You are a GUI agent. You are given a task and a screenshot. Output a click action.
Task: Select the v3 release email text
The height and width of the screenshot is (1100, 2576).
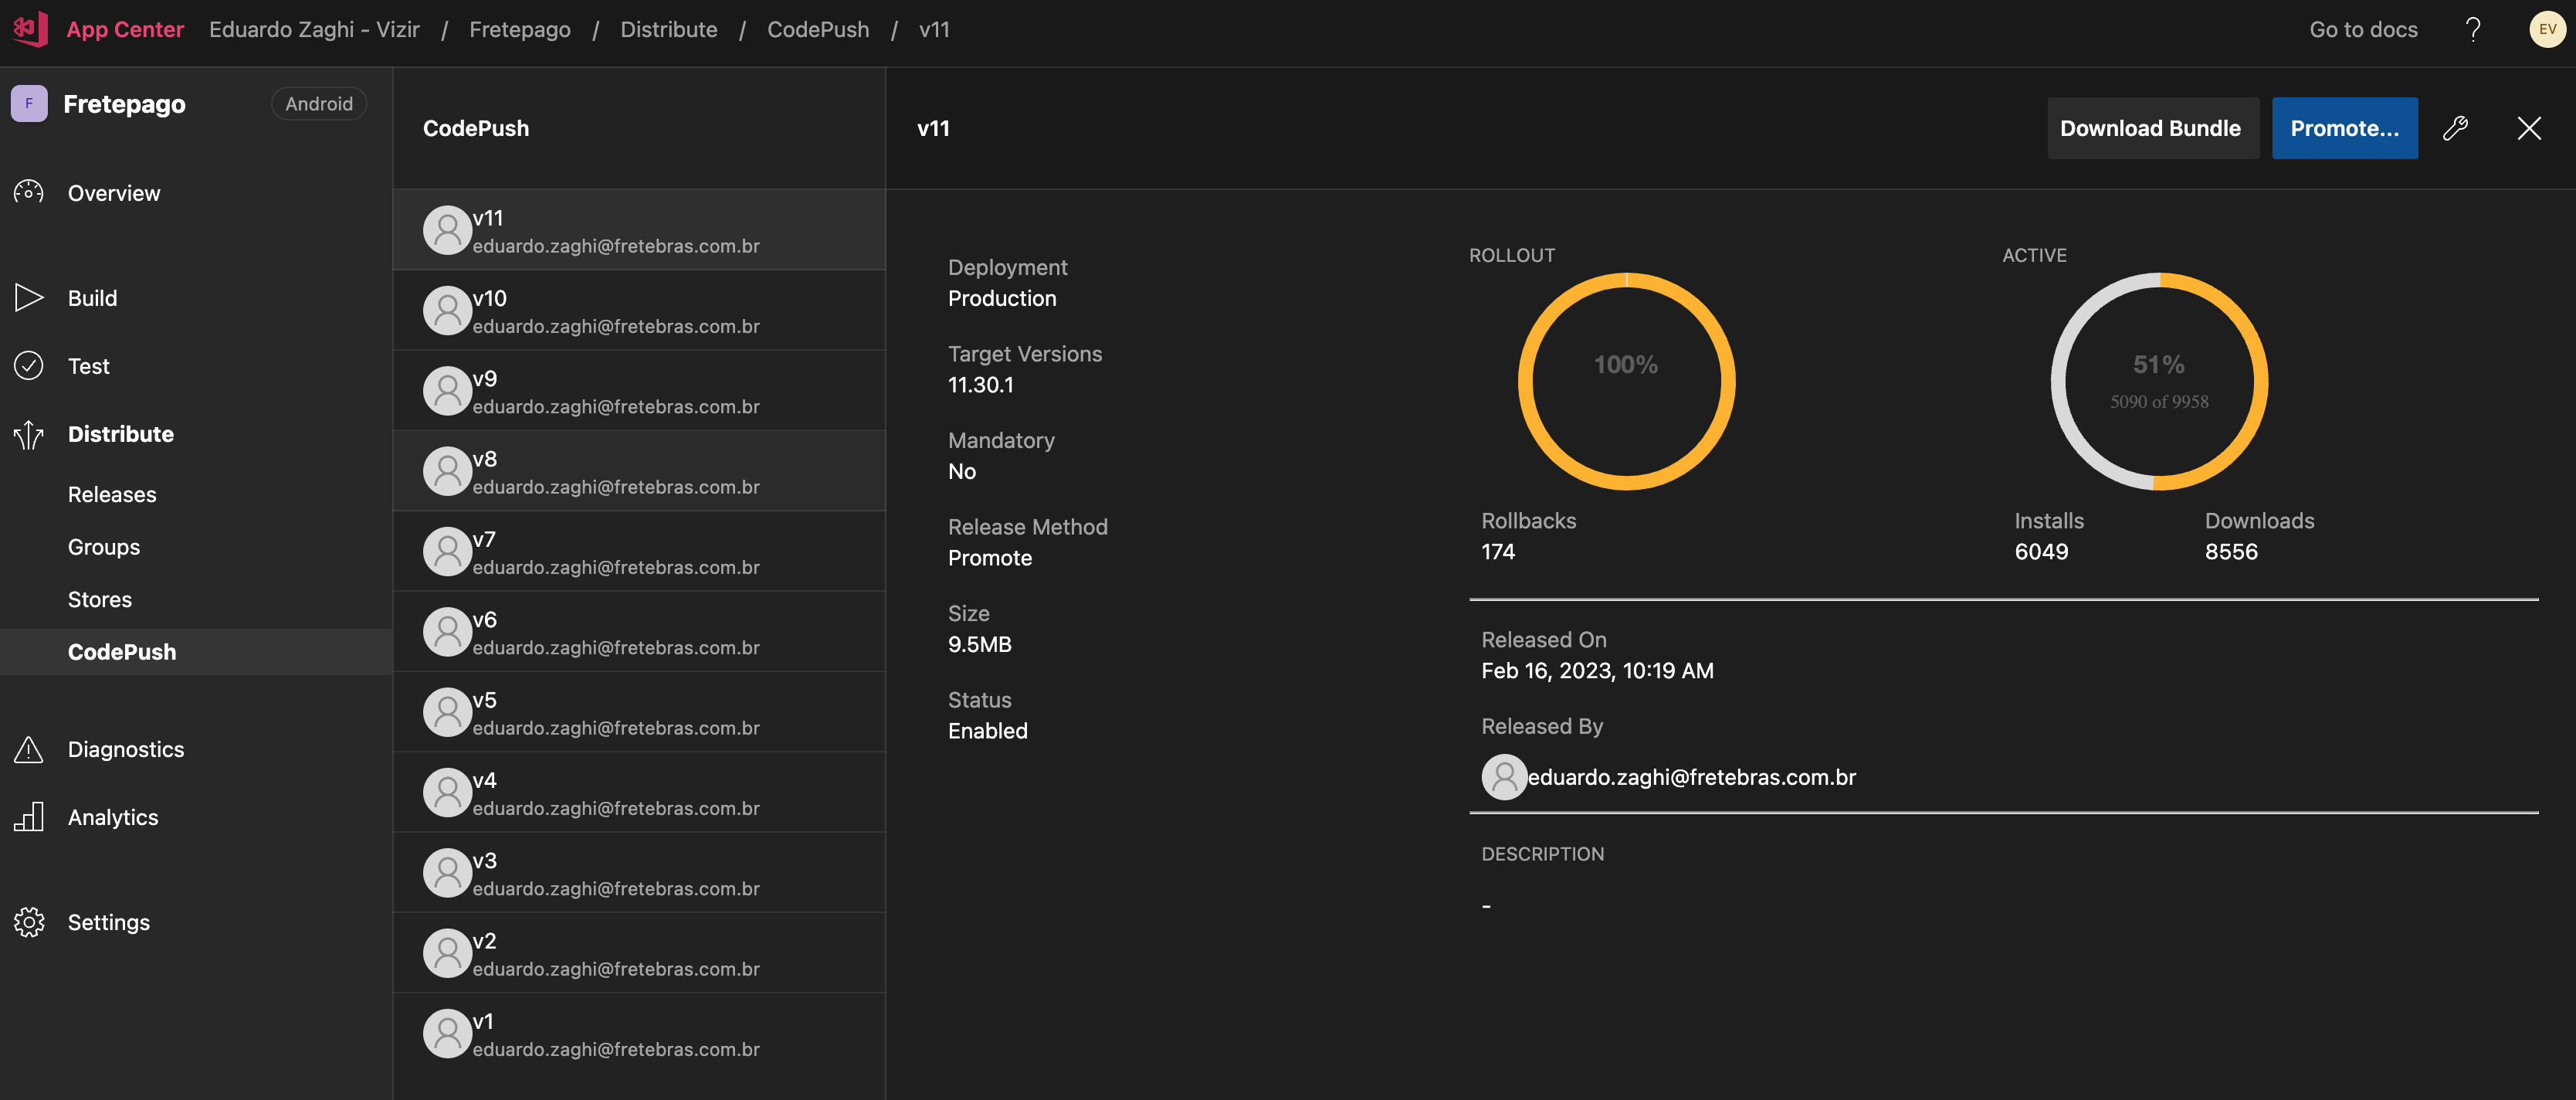click(616, 888)
